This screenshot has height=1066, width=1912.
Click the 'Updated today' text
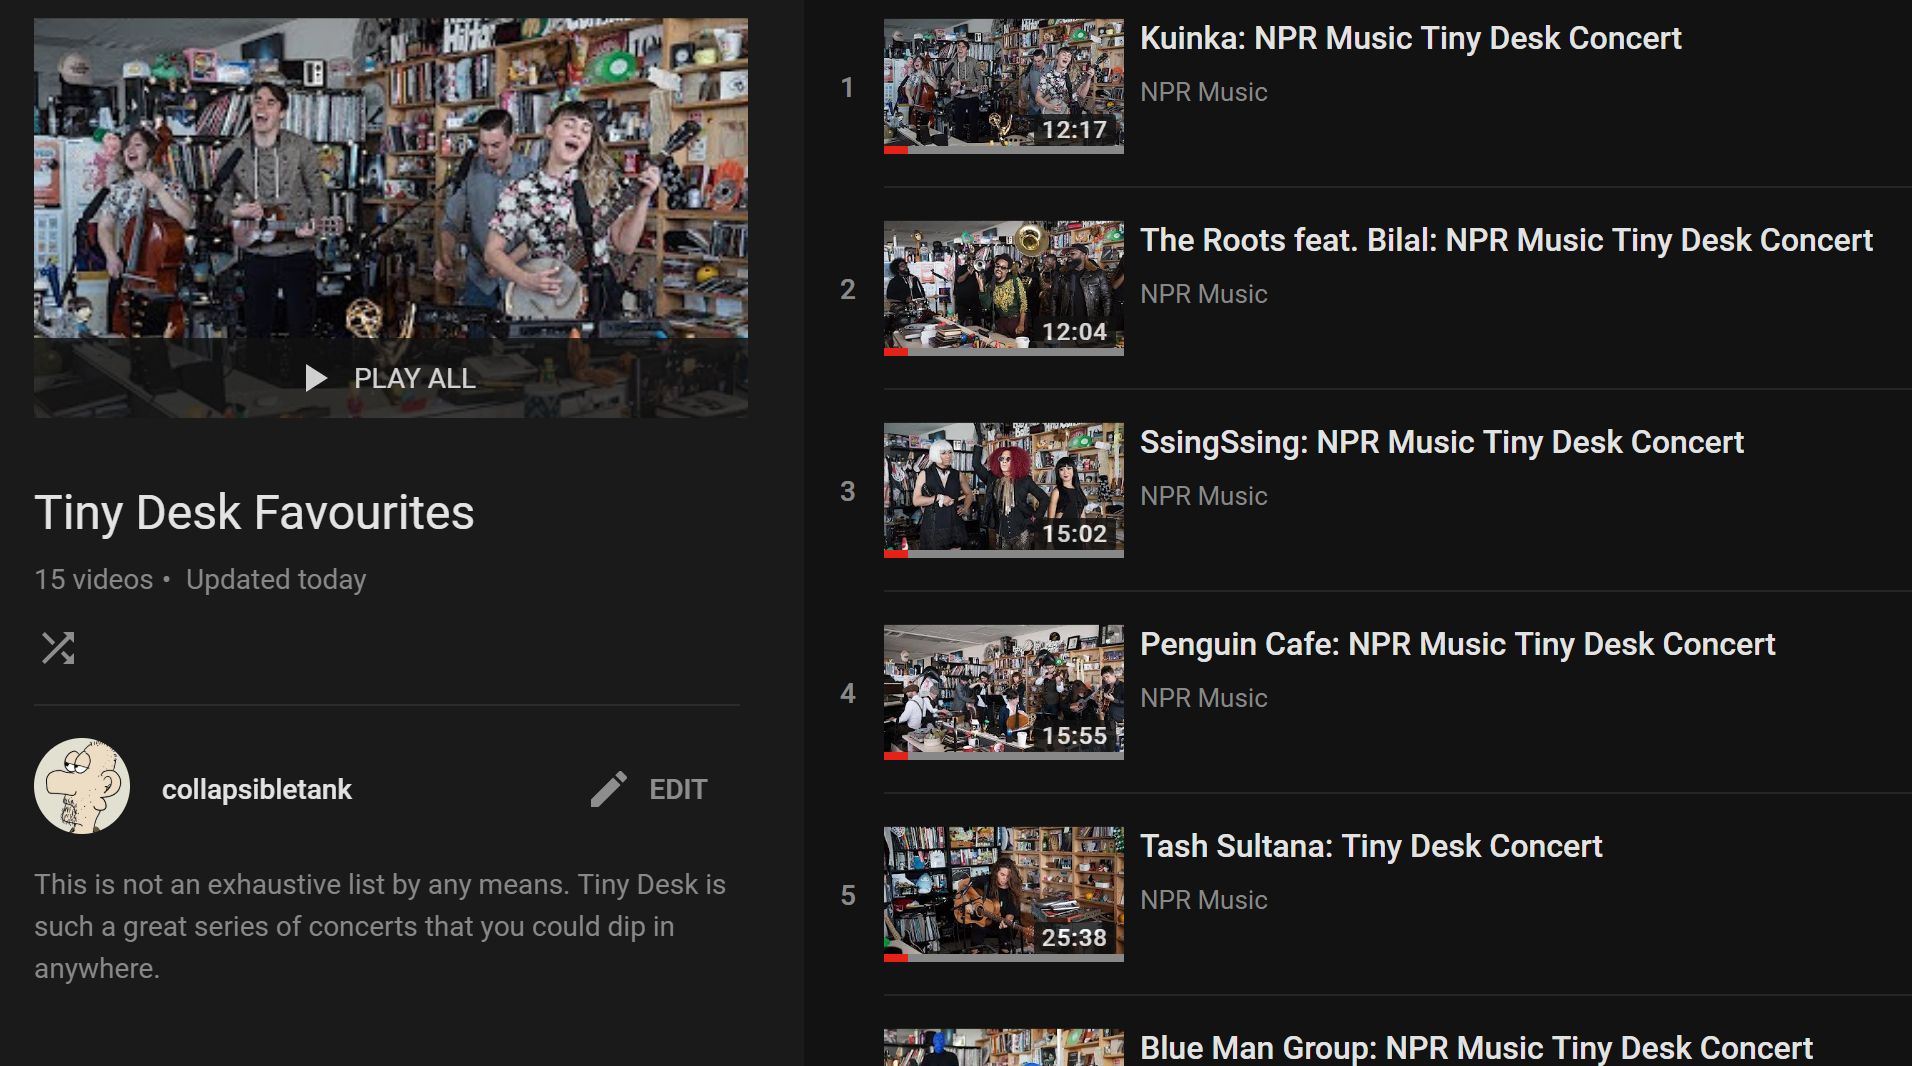(x=276, y=580)
